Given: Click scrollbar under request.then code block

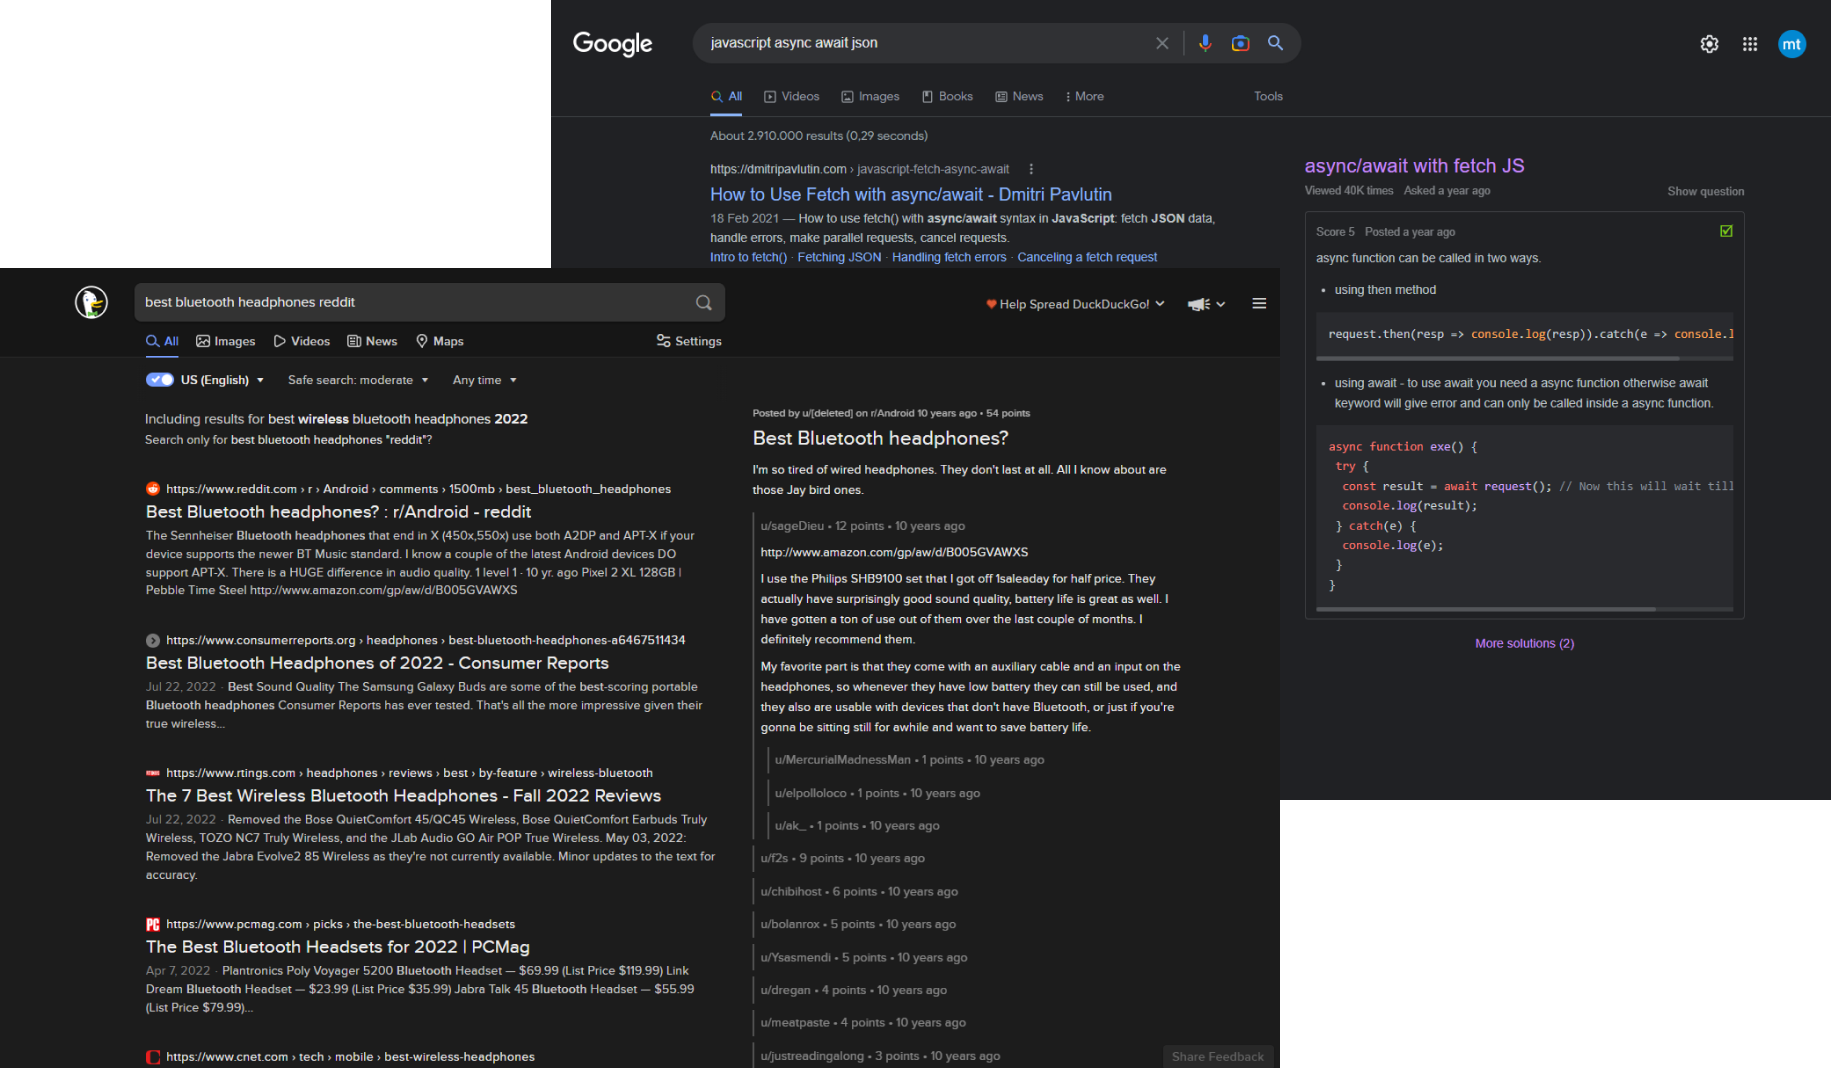Looking at the screenshot, I should click(1497, 358).
